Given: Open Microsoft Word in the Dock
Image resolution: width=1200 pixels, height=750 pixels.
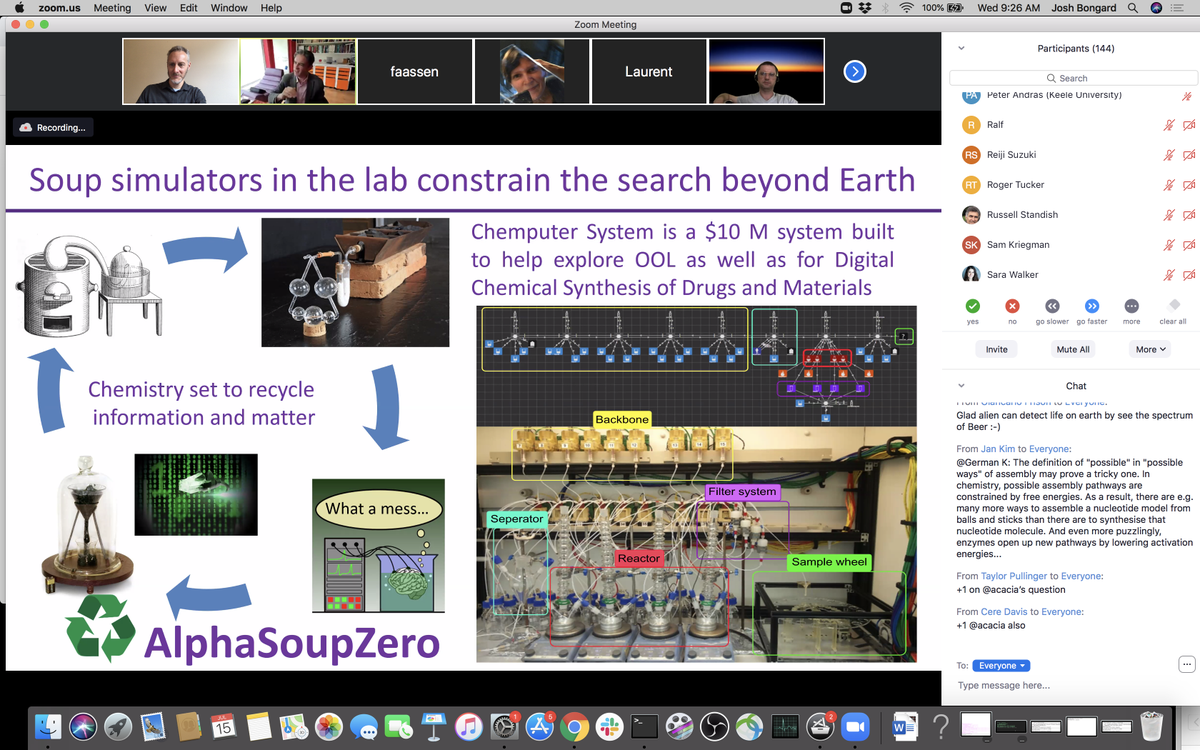Looking at the screenshot, I should [x=903, y=726].
